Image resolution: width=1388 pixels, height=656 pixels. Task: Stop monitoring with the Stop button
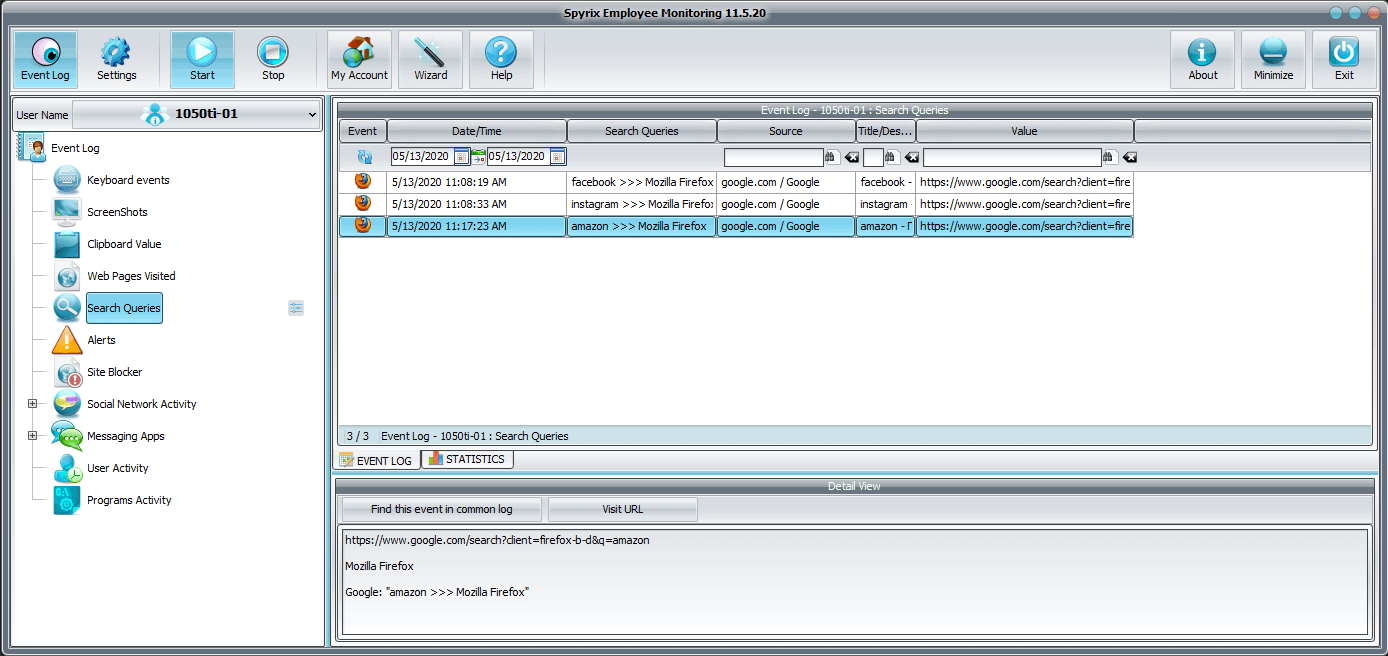[272, 59]
